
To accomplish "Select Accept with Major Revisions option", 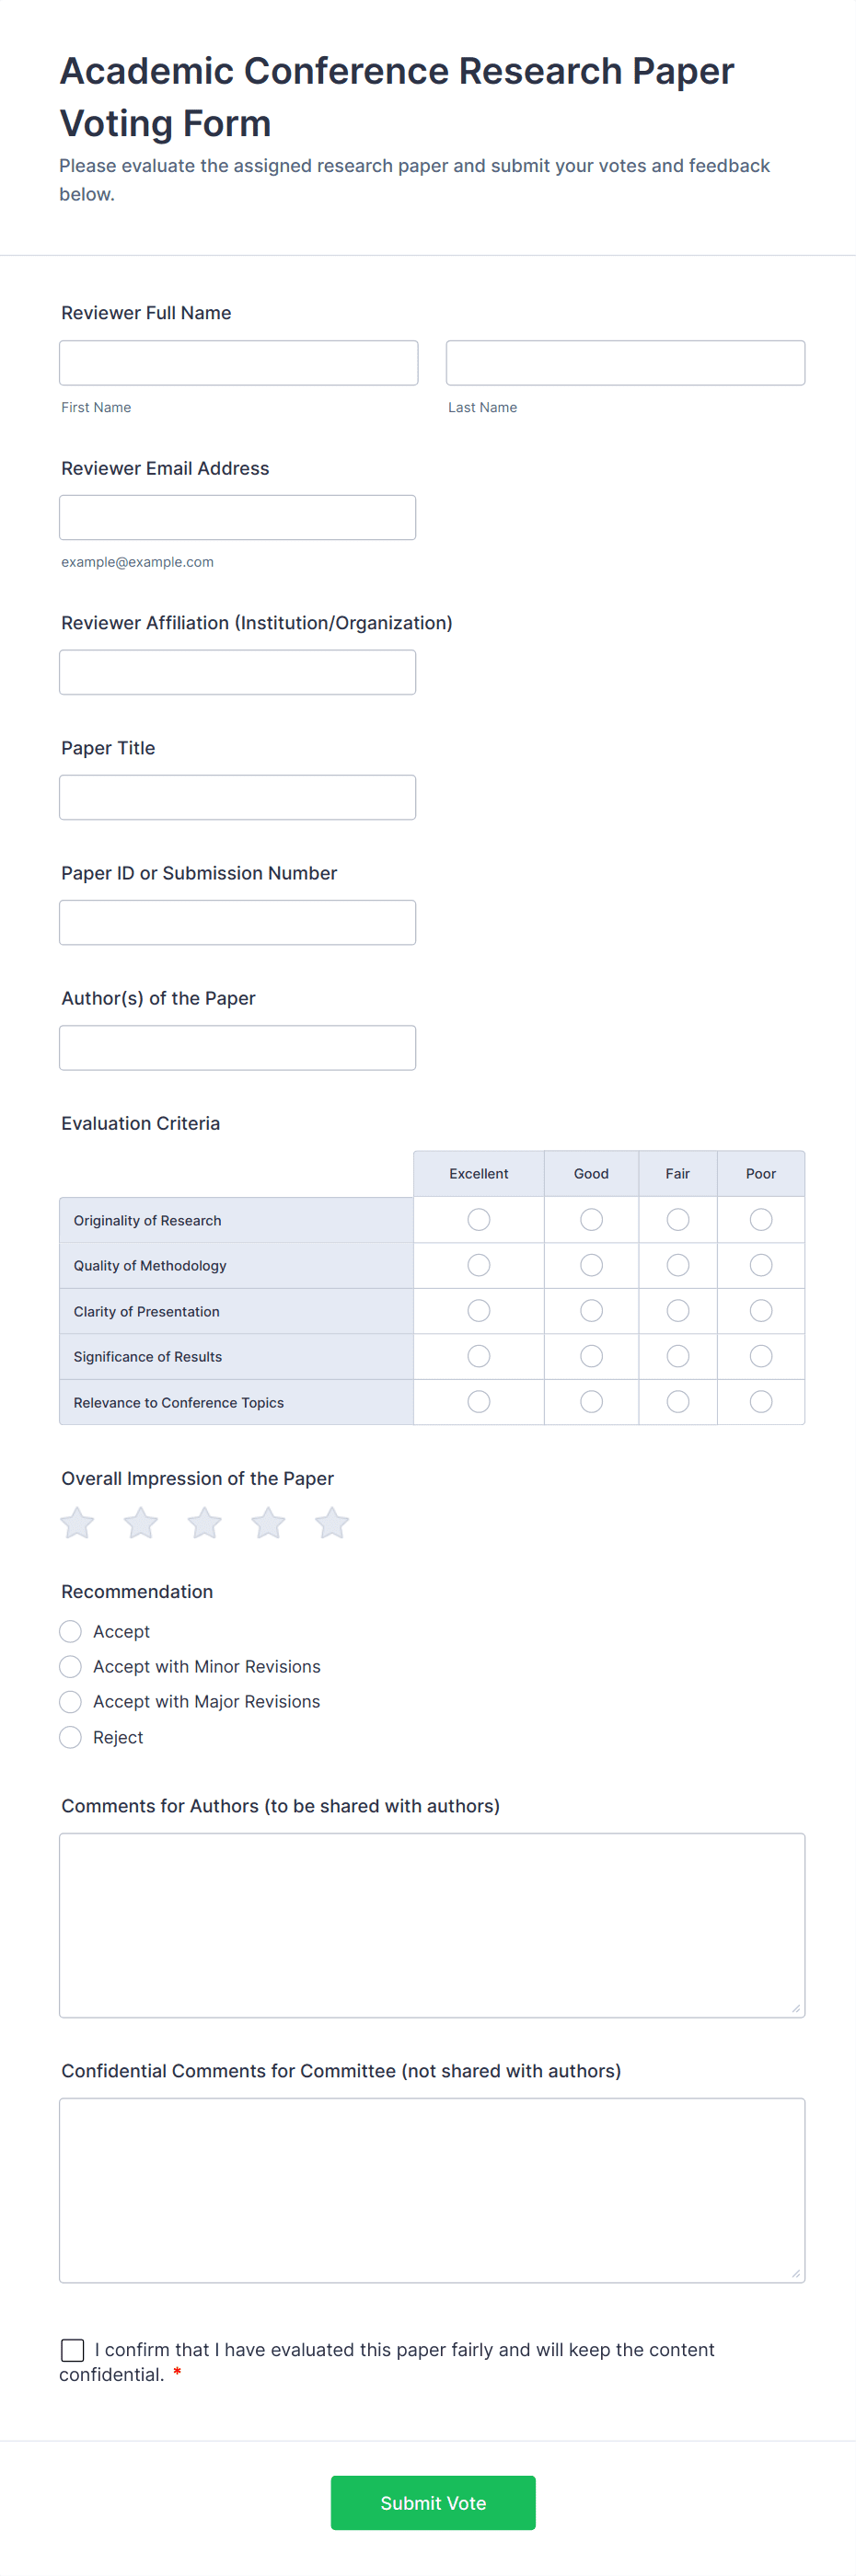I will (71, 1702).
